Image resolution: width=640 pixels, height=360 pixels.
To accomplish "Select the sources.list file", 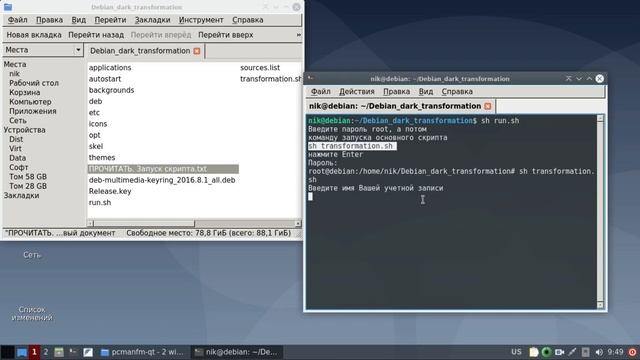I will (x=260, y=68).
